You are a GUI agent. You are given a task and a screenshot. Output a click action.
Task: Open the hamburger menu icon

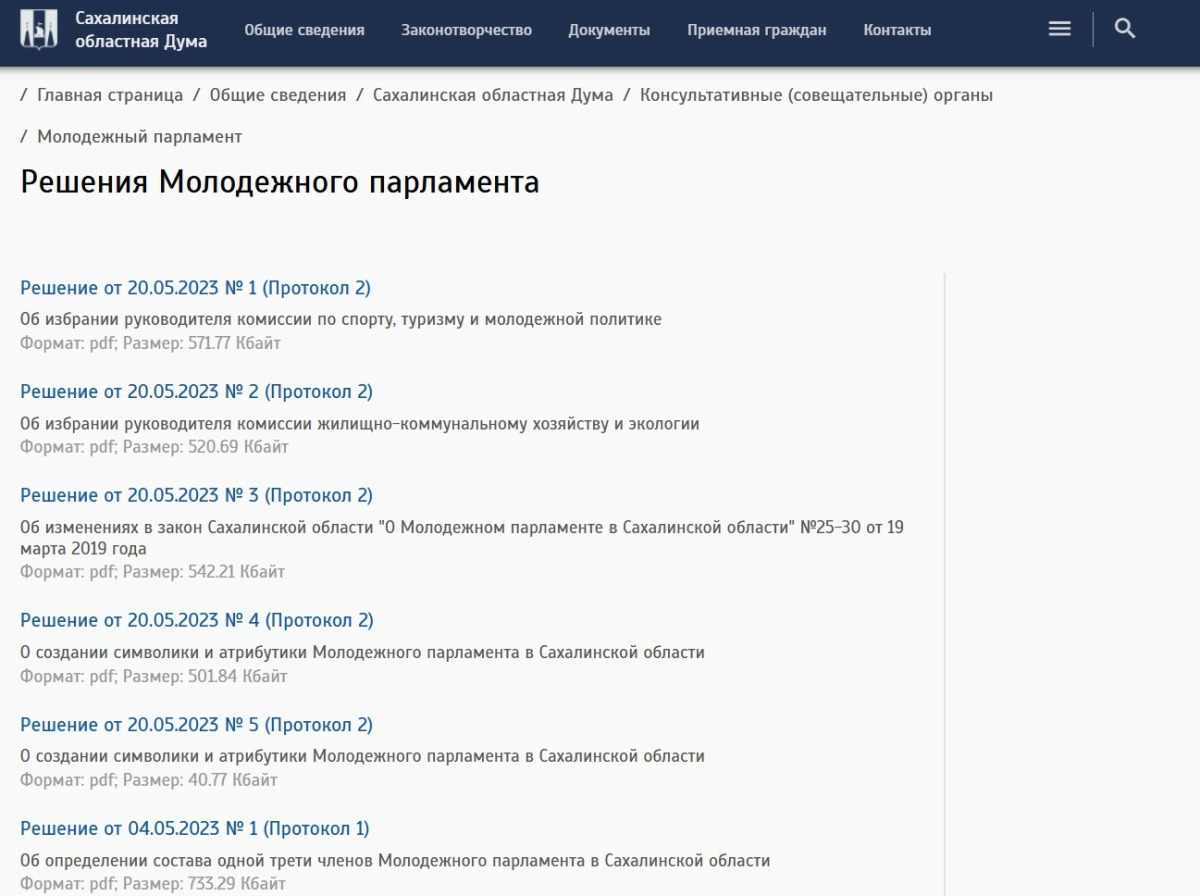(x=1059, y=29)
